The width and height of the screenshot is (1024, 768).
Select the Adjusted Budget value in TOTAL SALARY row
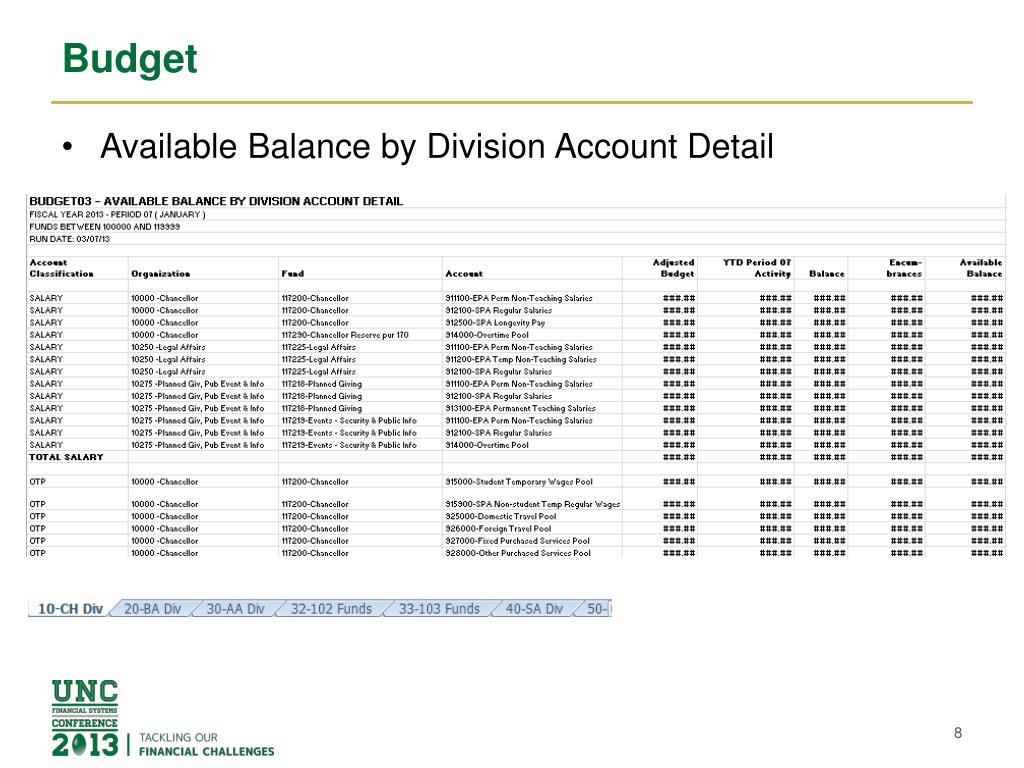[679, 457]
